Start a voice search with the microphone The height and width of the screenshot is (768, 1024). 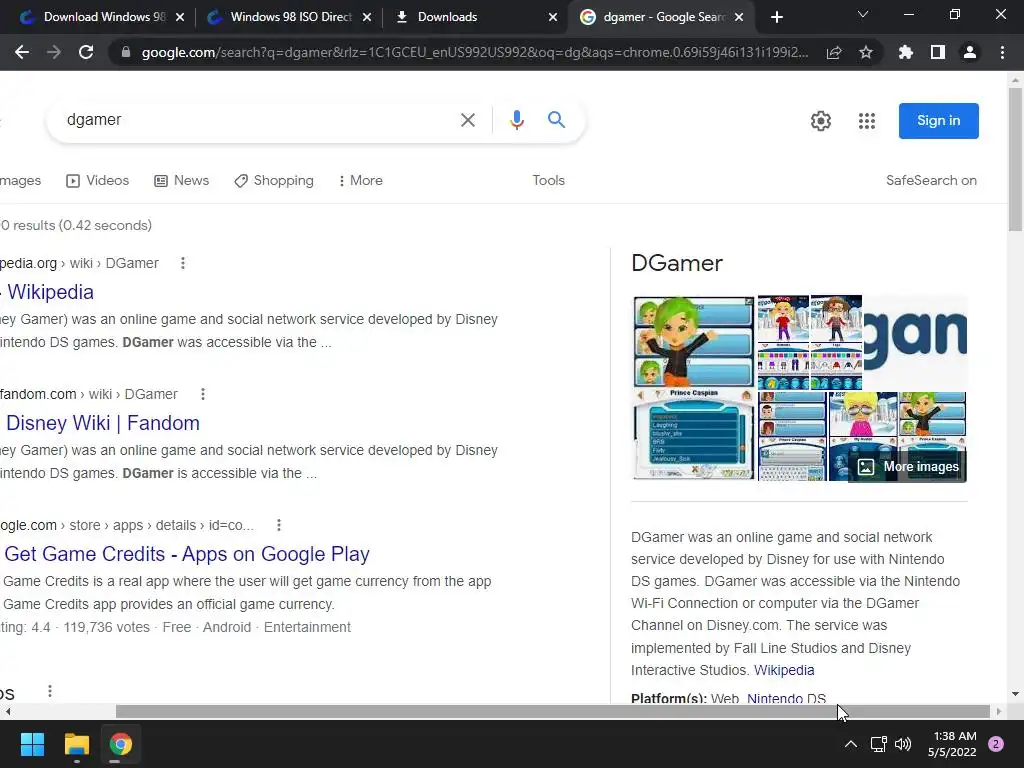coord(517,120)
